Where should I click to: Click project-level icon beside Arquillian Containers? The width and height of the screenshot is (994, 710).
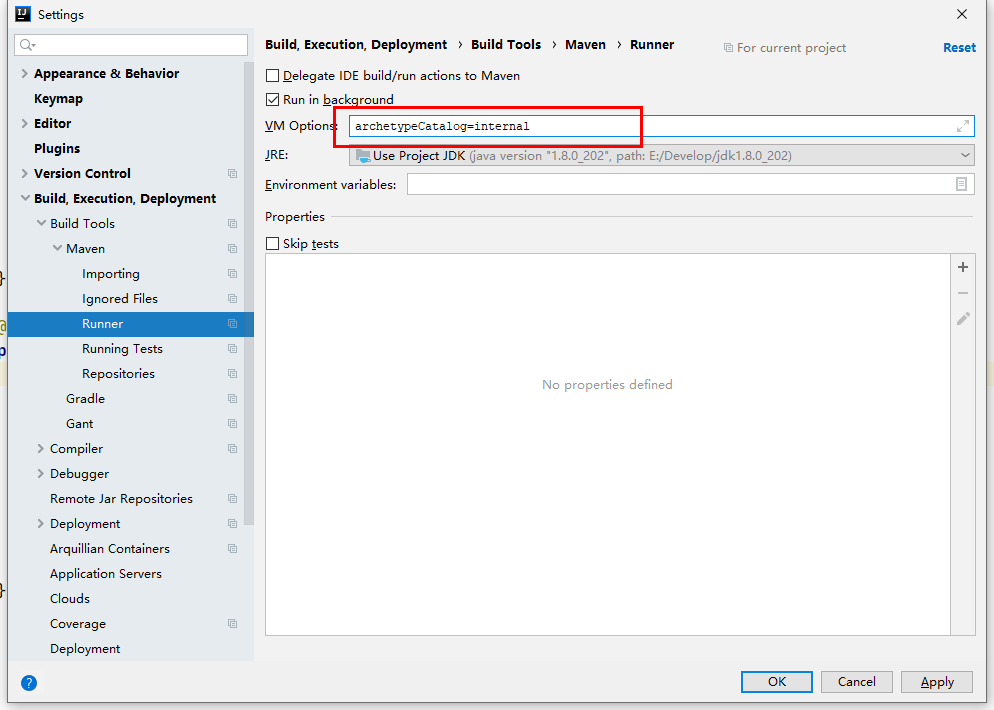tap(233, 549)
